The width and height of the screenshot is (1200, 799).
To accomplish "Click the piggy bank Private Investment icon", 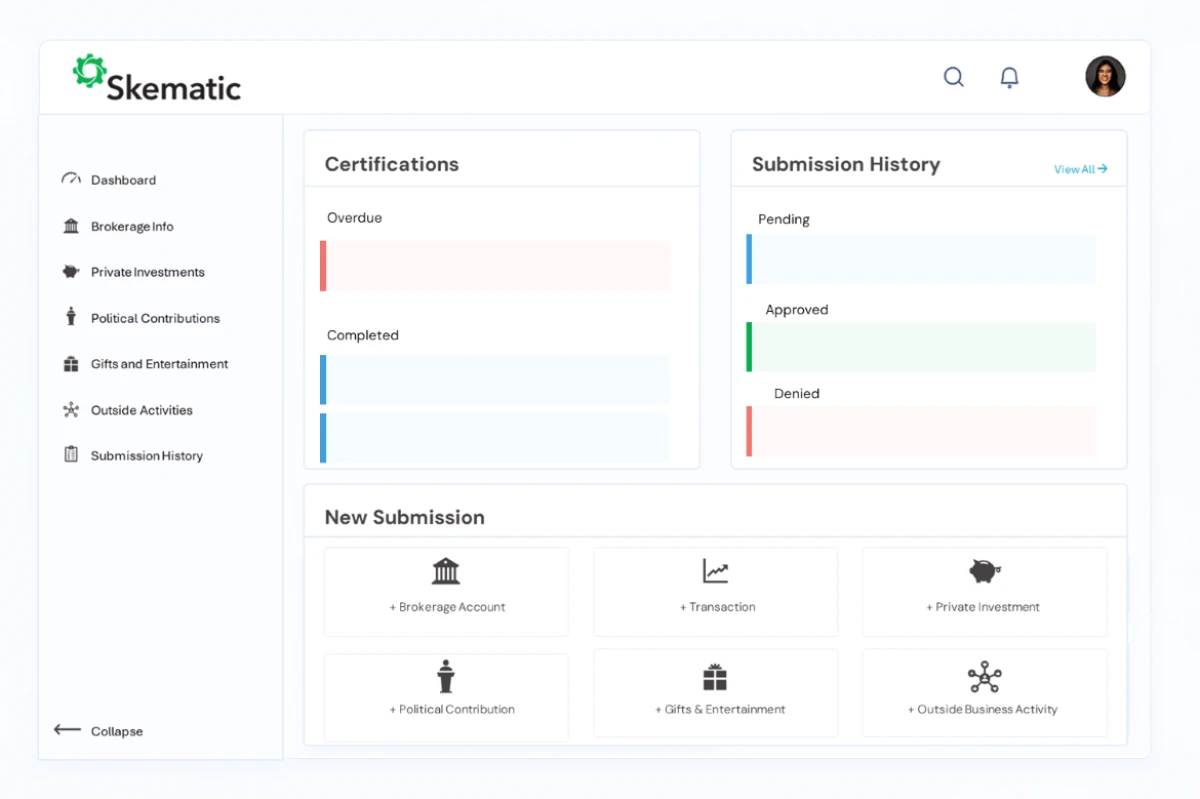I will [984, 571].
